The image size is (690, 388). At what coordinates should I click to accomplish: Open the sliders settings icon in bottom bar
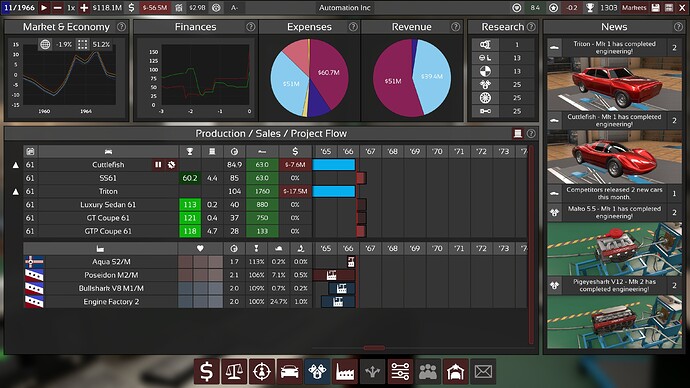(x=400, y=372)
